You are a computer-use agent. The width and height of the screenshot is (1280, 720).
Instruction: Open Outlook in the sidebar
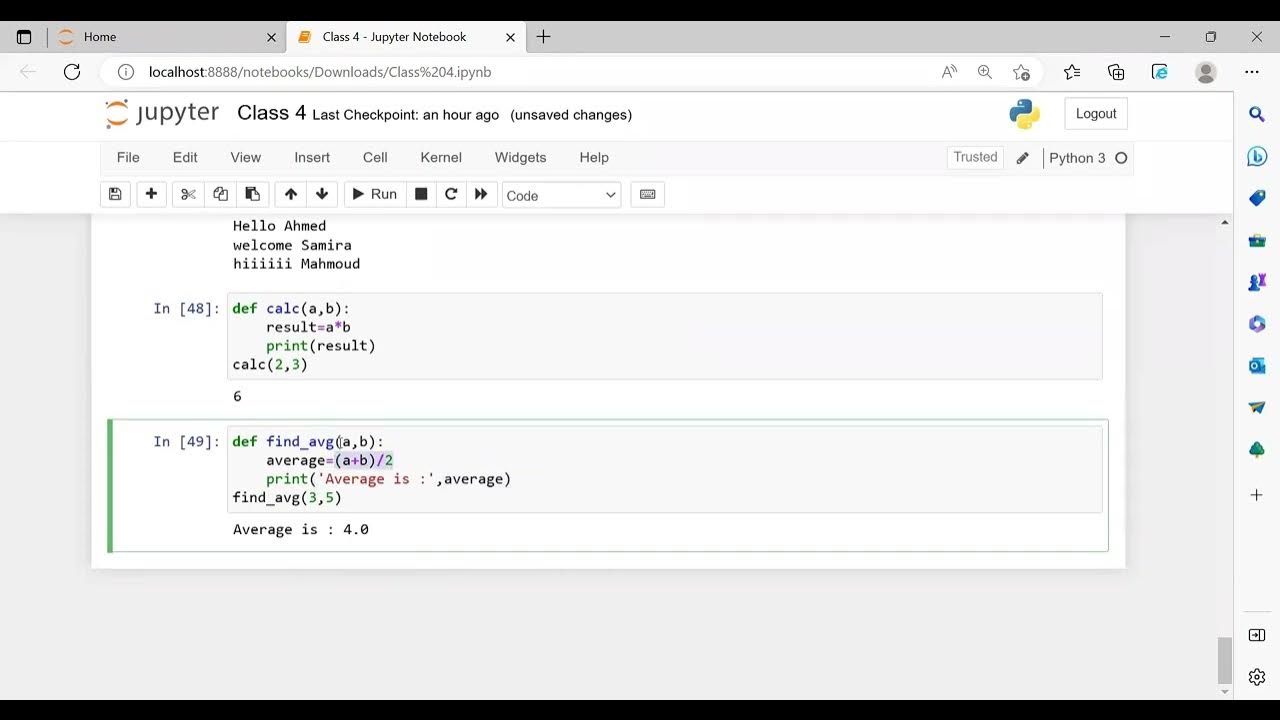click(x=1257, y=366)
